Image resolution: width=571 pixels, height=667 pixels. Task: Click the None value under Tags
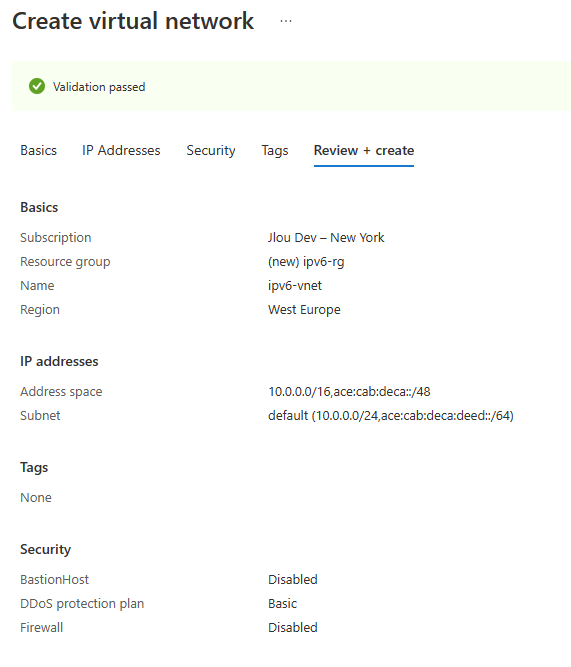36,498
